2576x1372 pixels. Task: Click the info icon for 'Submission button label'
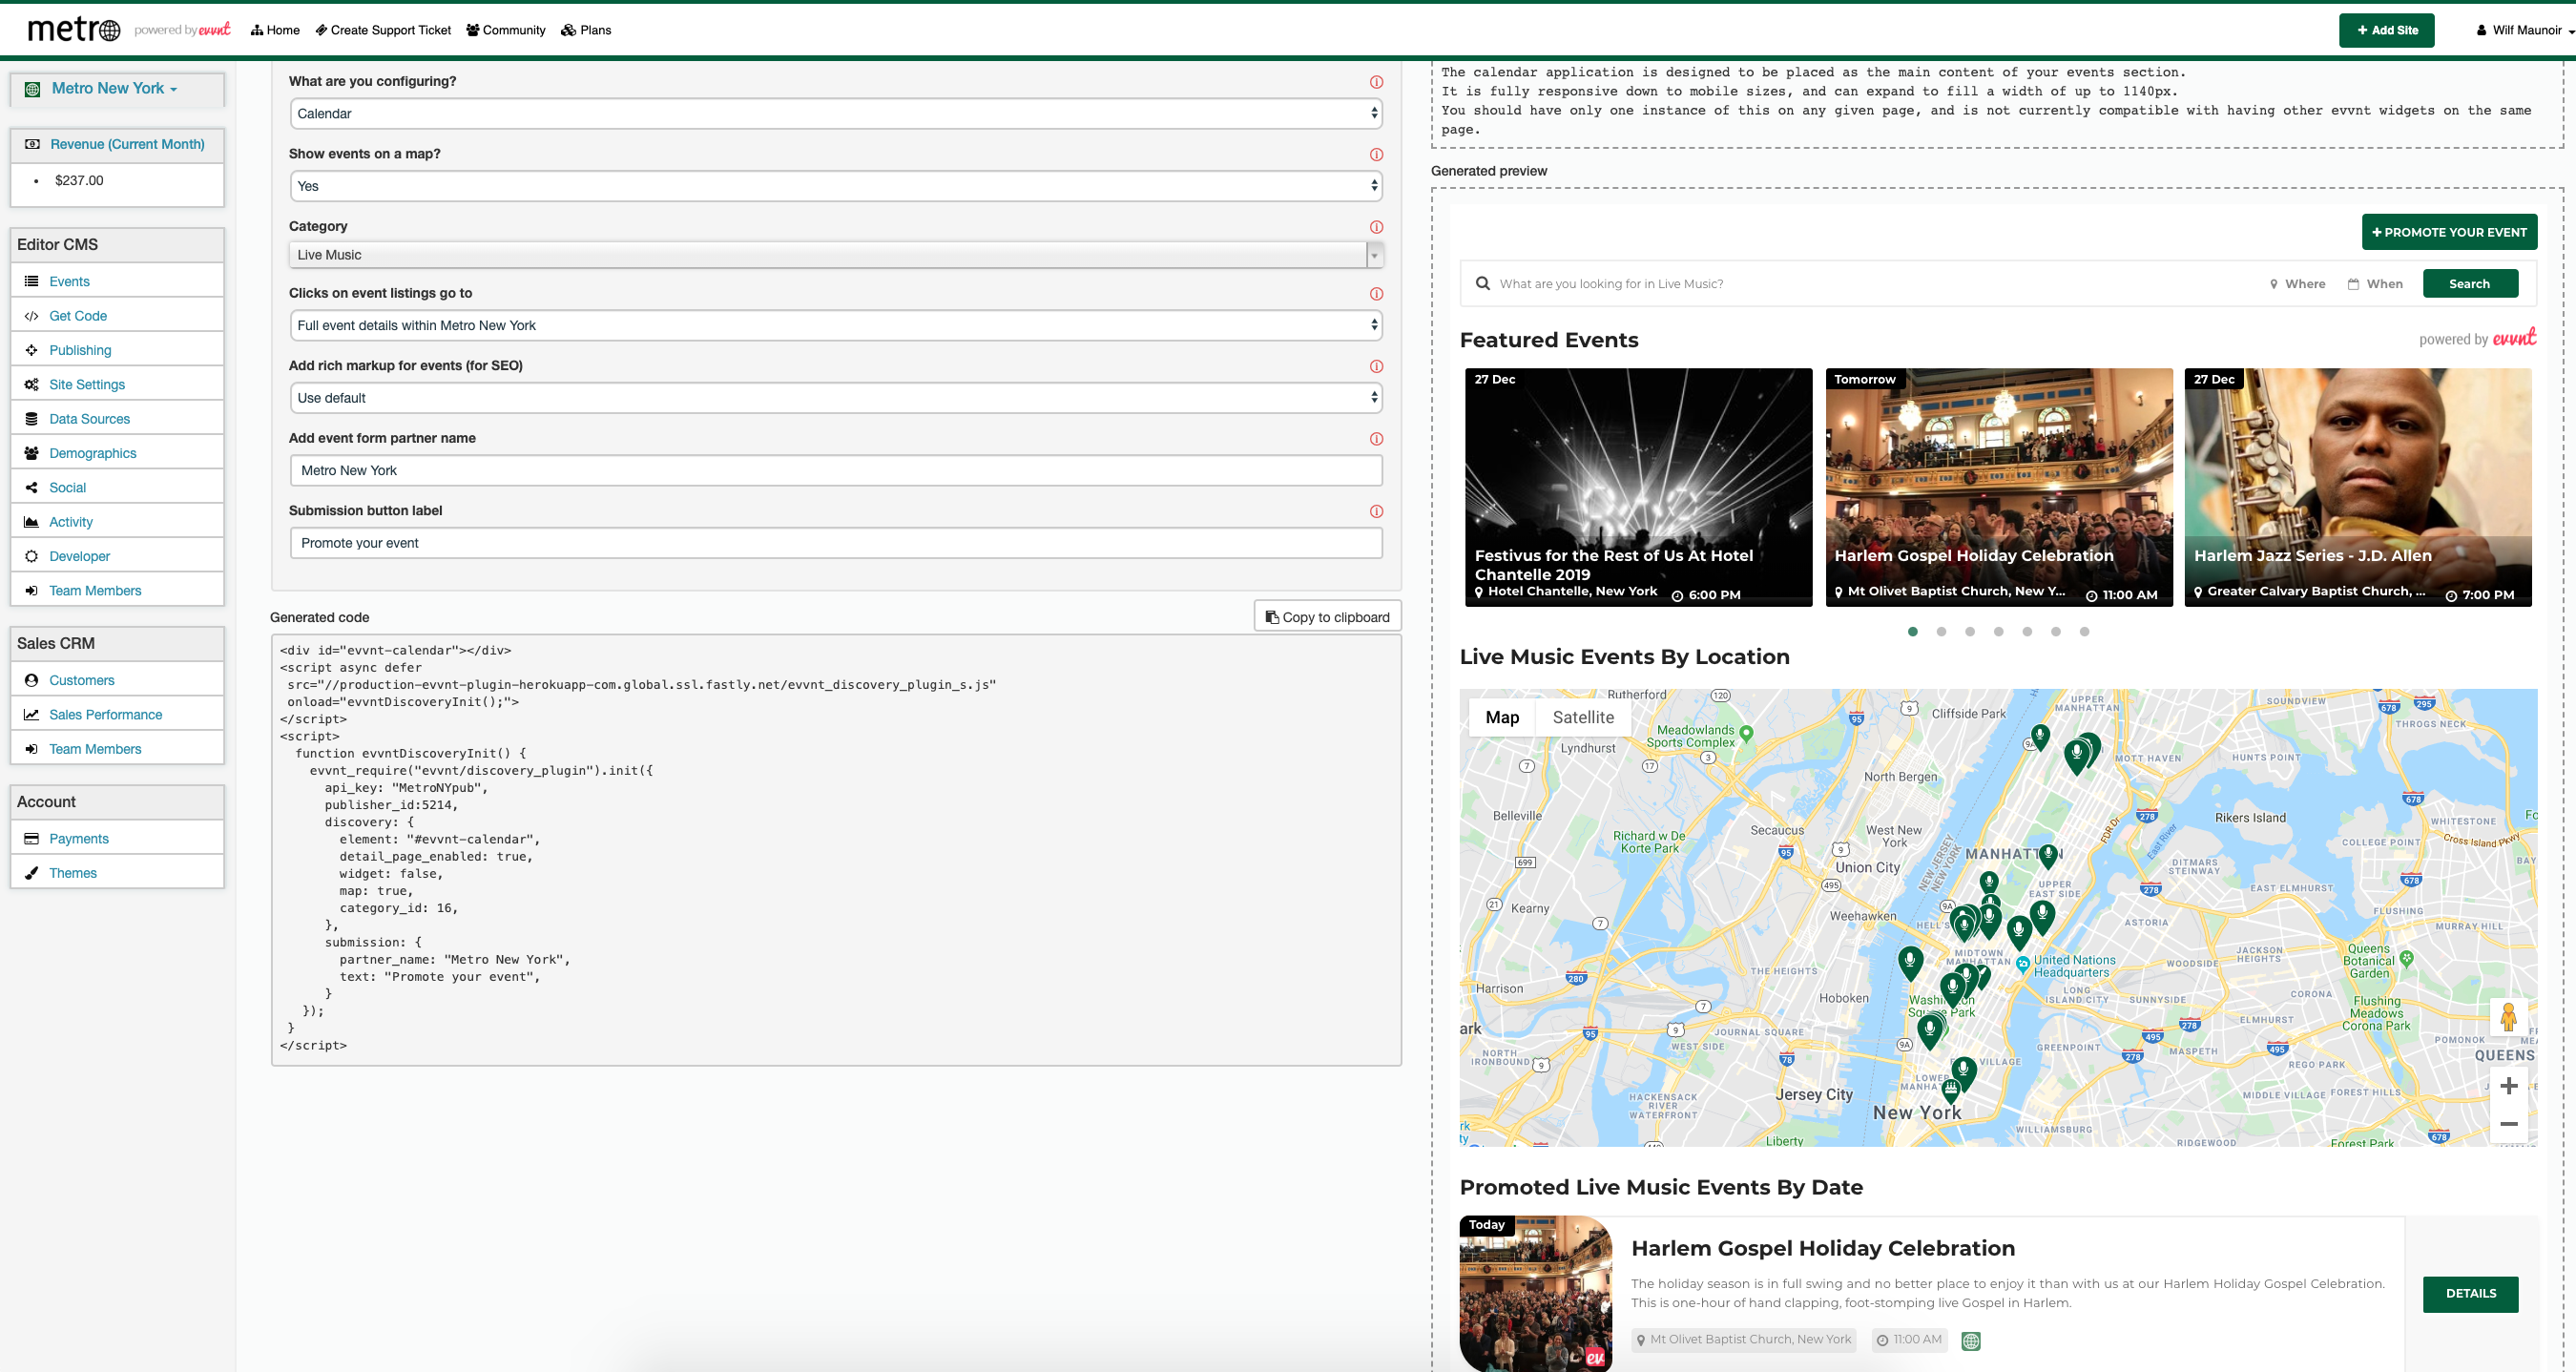(1376, 512)
